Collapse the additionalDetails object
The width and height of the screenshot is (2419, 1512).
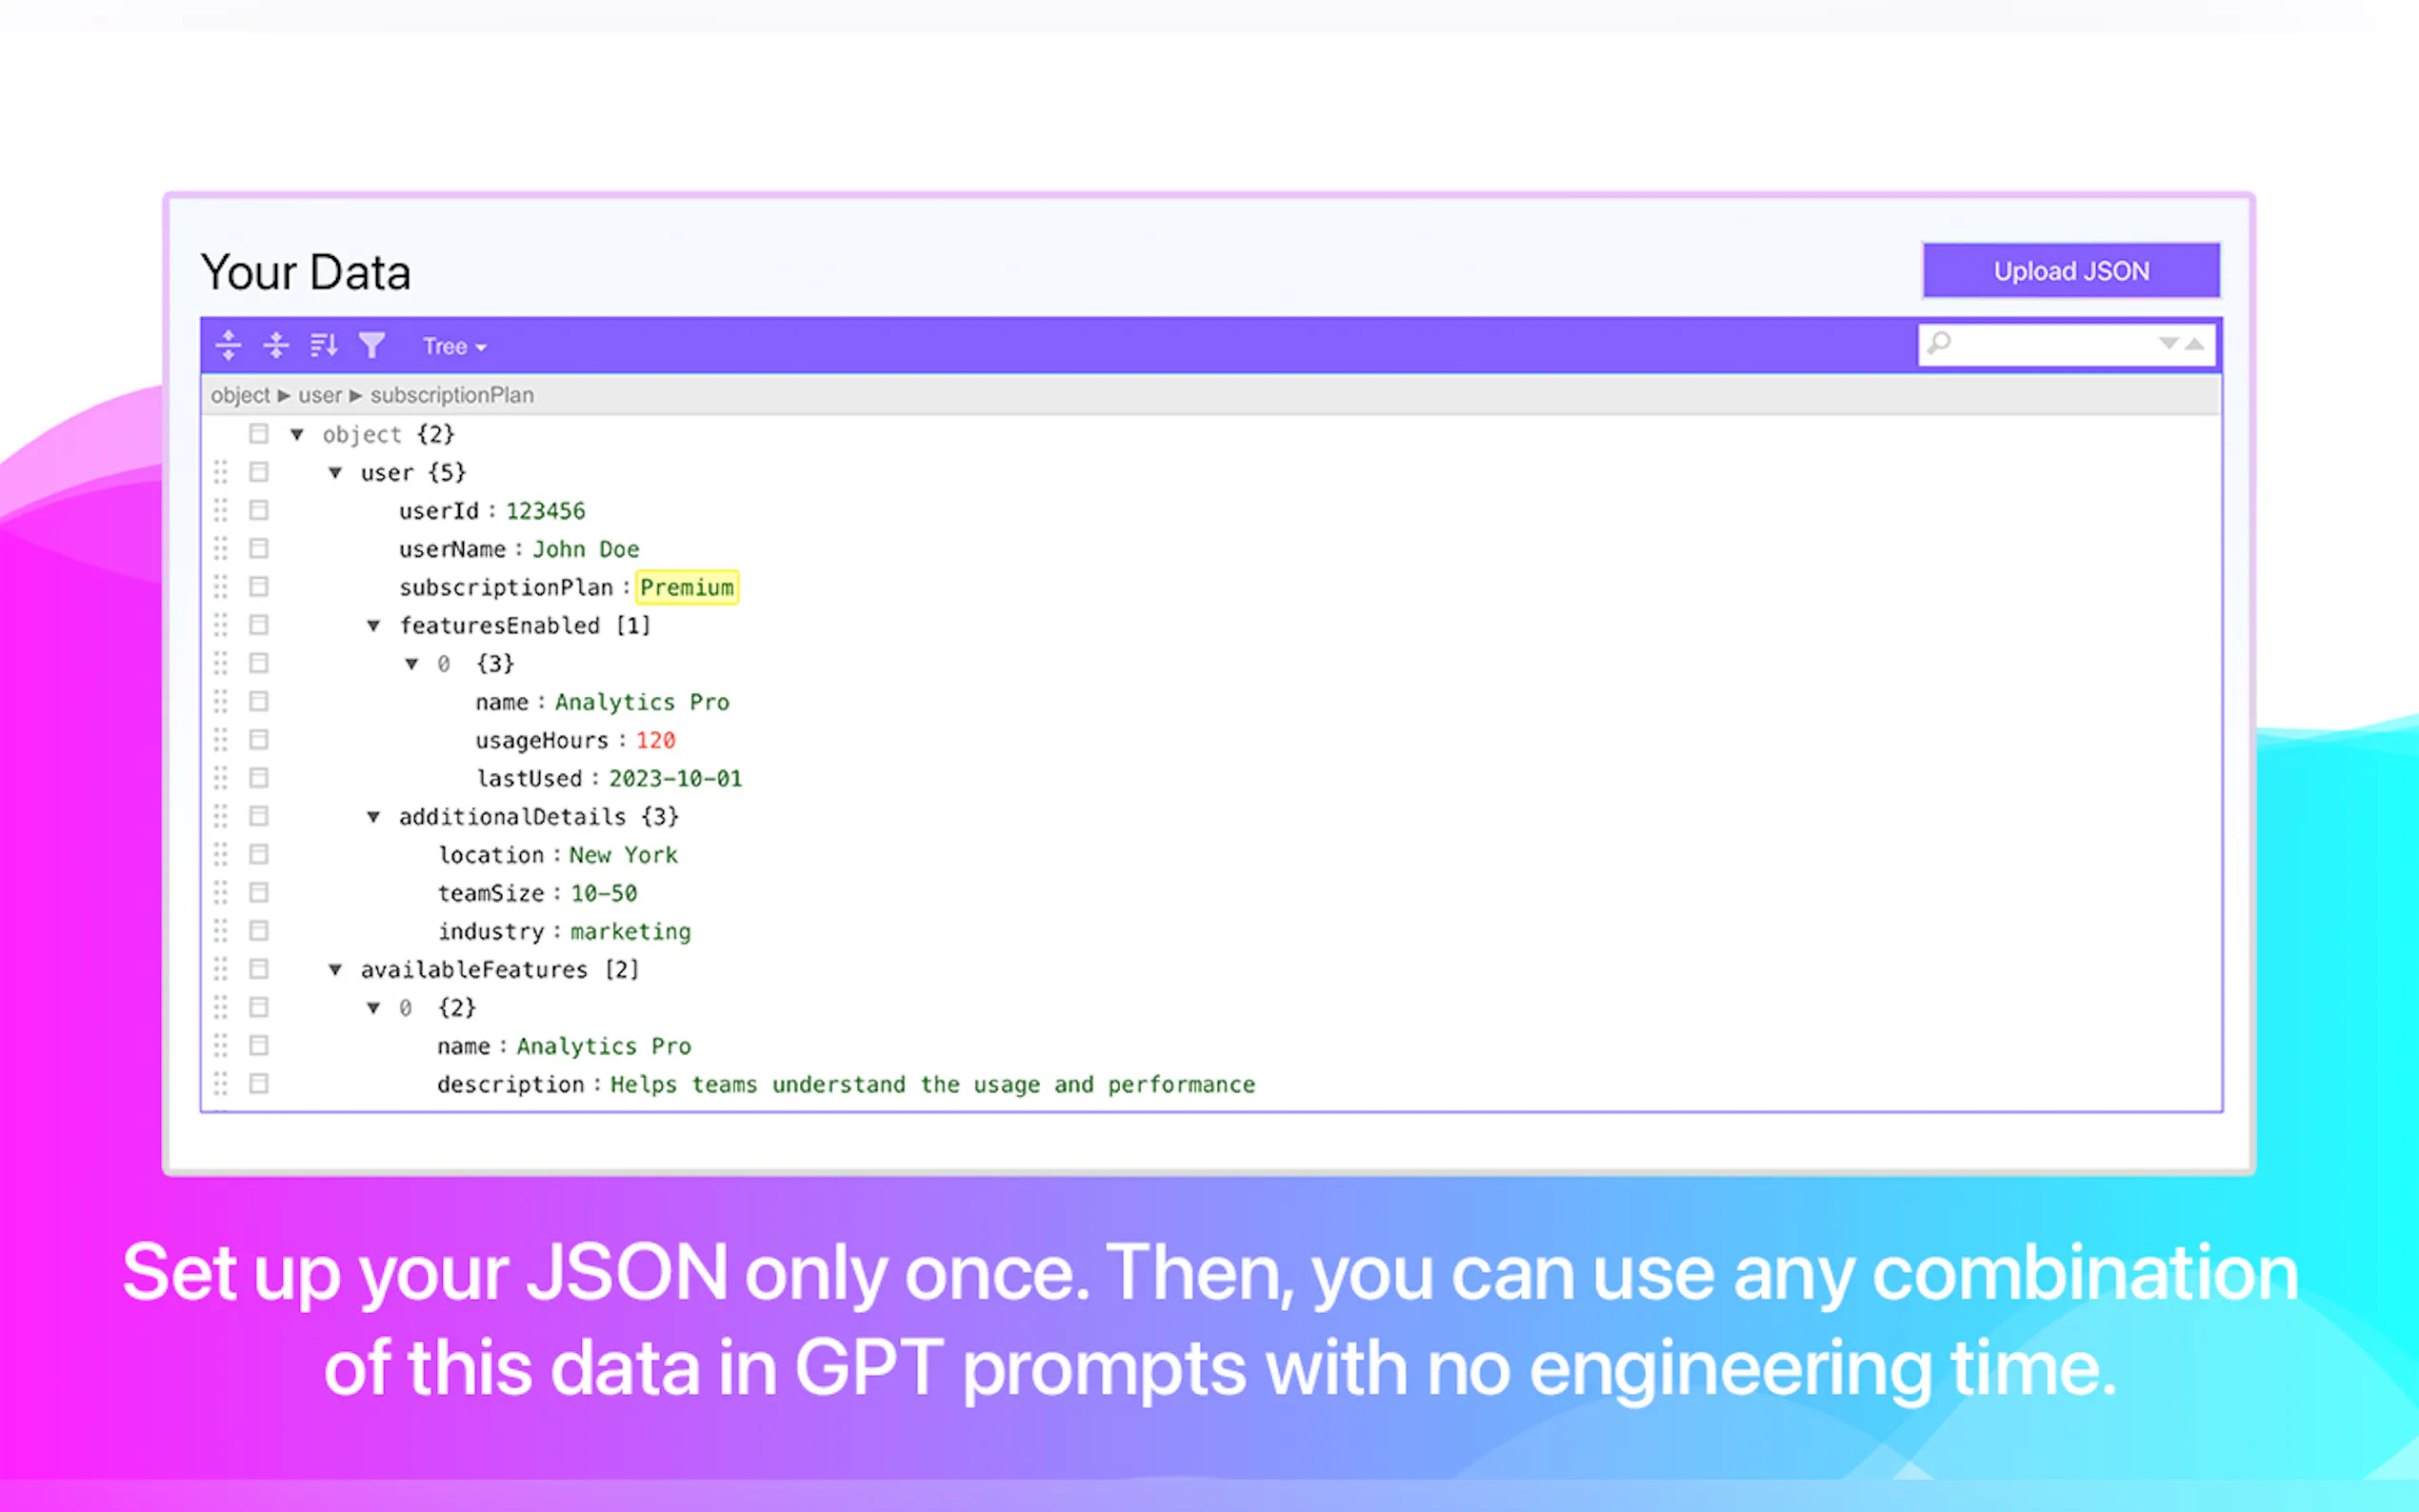(374, 816)
